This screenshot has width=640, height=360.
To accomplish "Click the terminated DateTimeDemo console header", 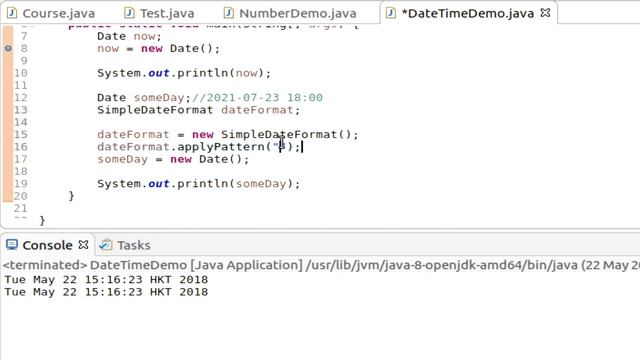I will (321, 265).
